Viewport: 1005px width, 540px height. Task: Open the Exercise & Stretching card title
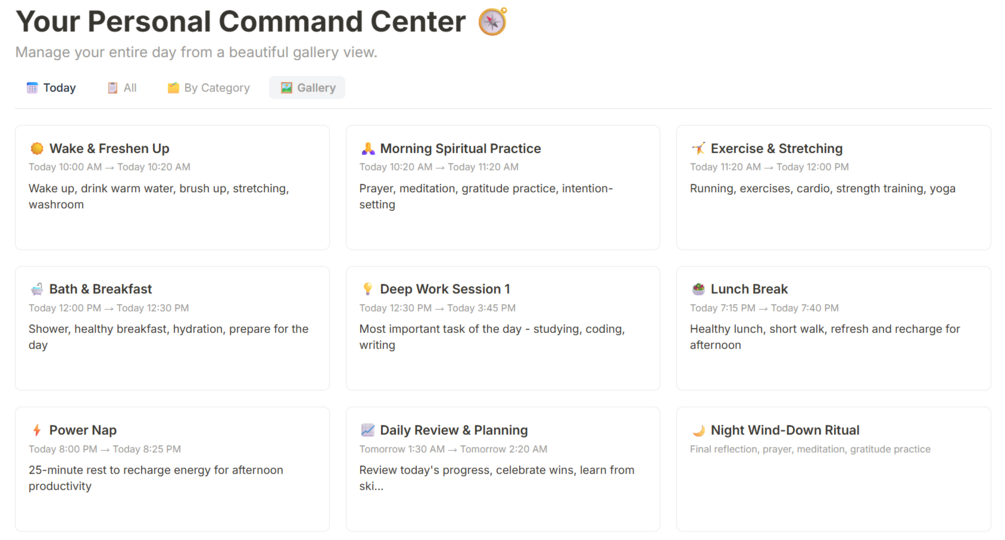(776, 149)
